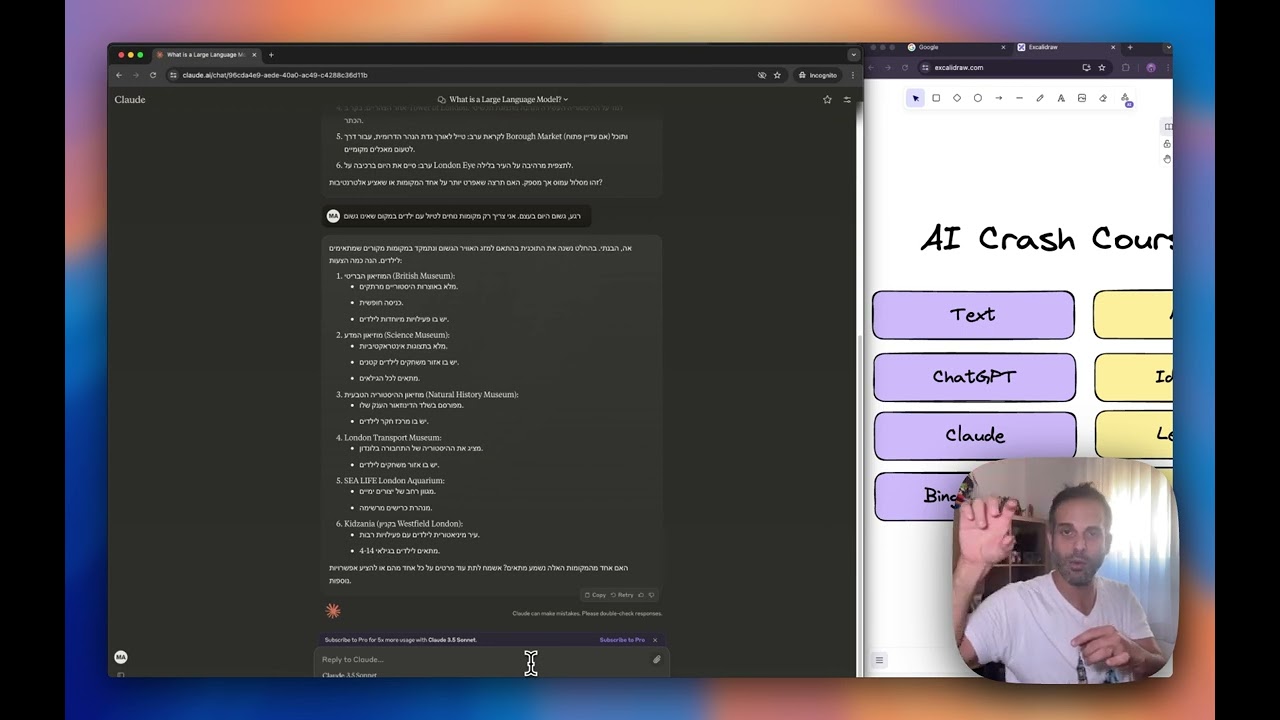Viewport: 1280px width, 720px height.
Task: Select the Ellipse tool in Excalidraw
Action: click(x=978, y=98)
